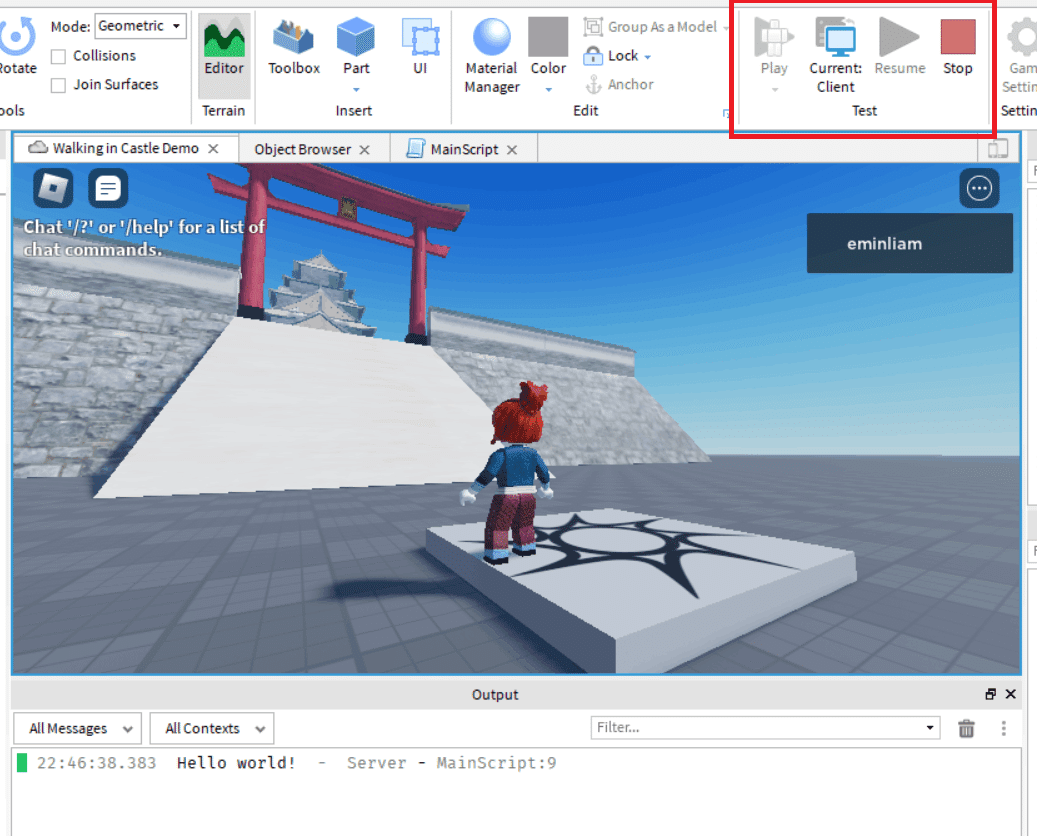The image size is (1037, 836).
Task: Close the Object Browser tab
Action: coord(364,150)
